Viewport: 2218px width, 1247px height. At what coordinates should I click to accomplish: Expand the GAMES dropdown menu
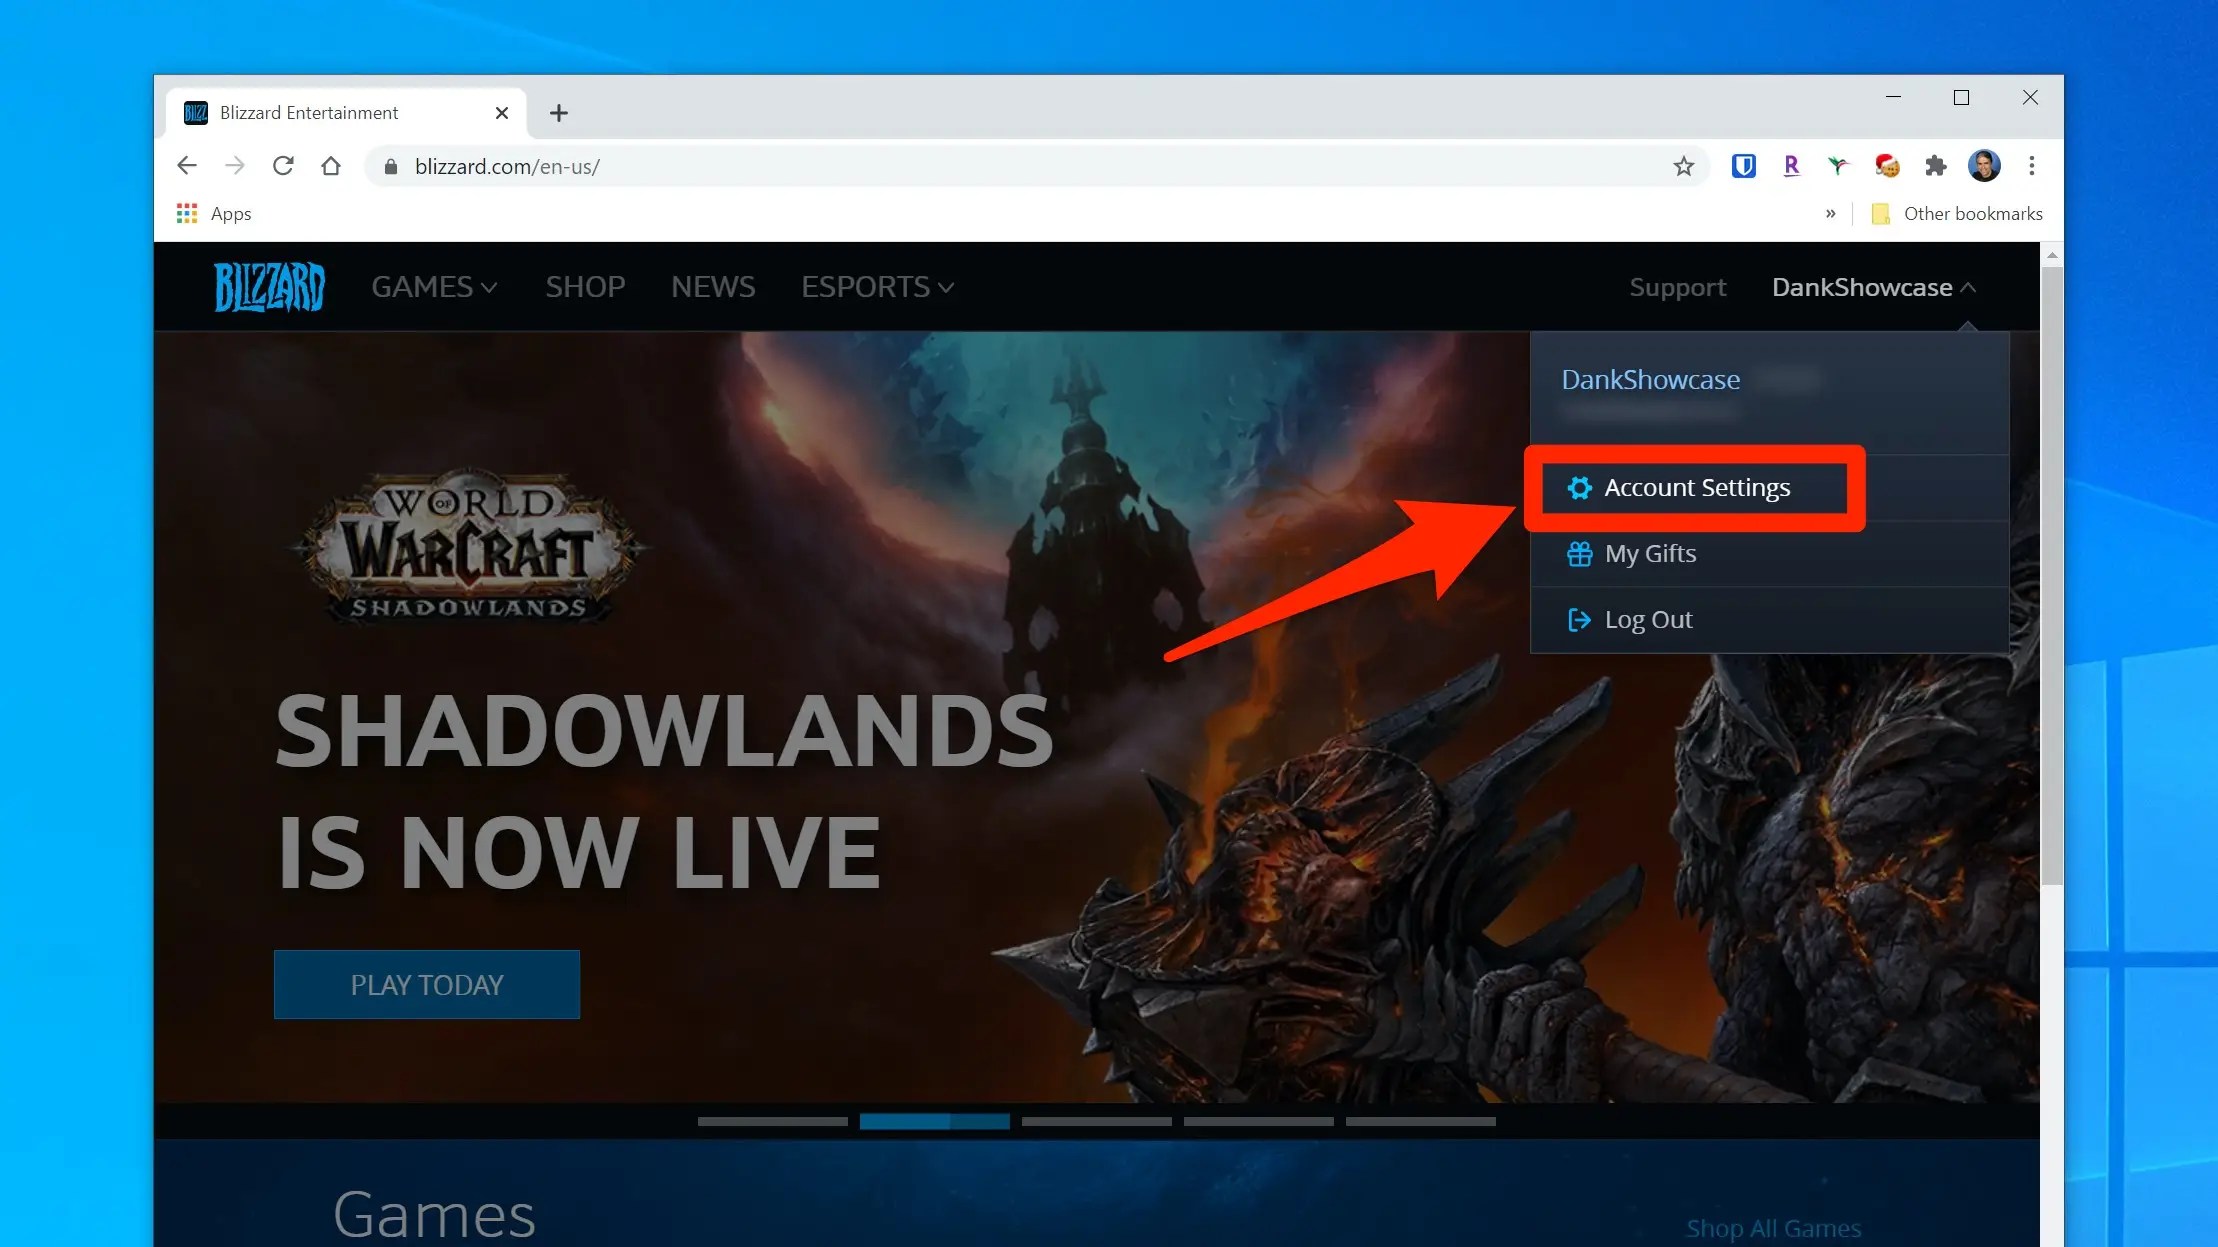pos(434,287)
